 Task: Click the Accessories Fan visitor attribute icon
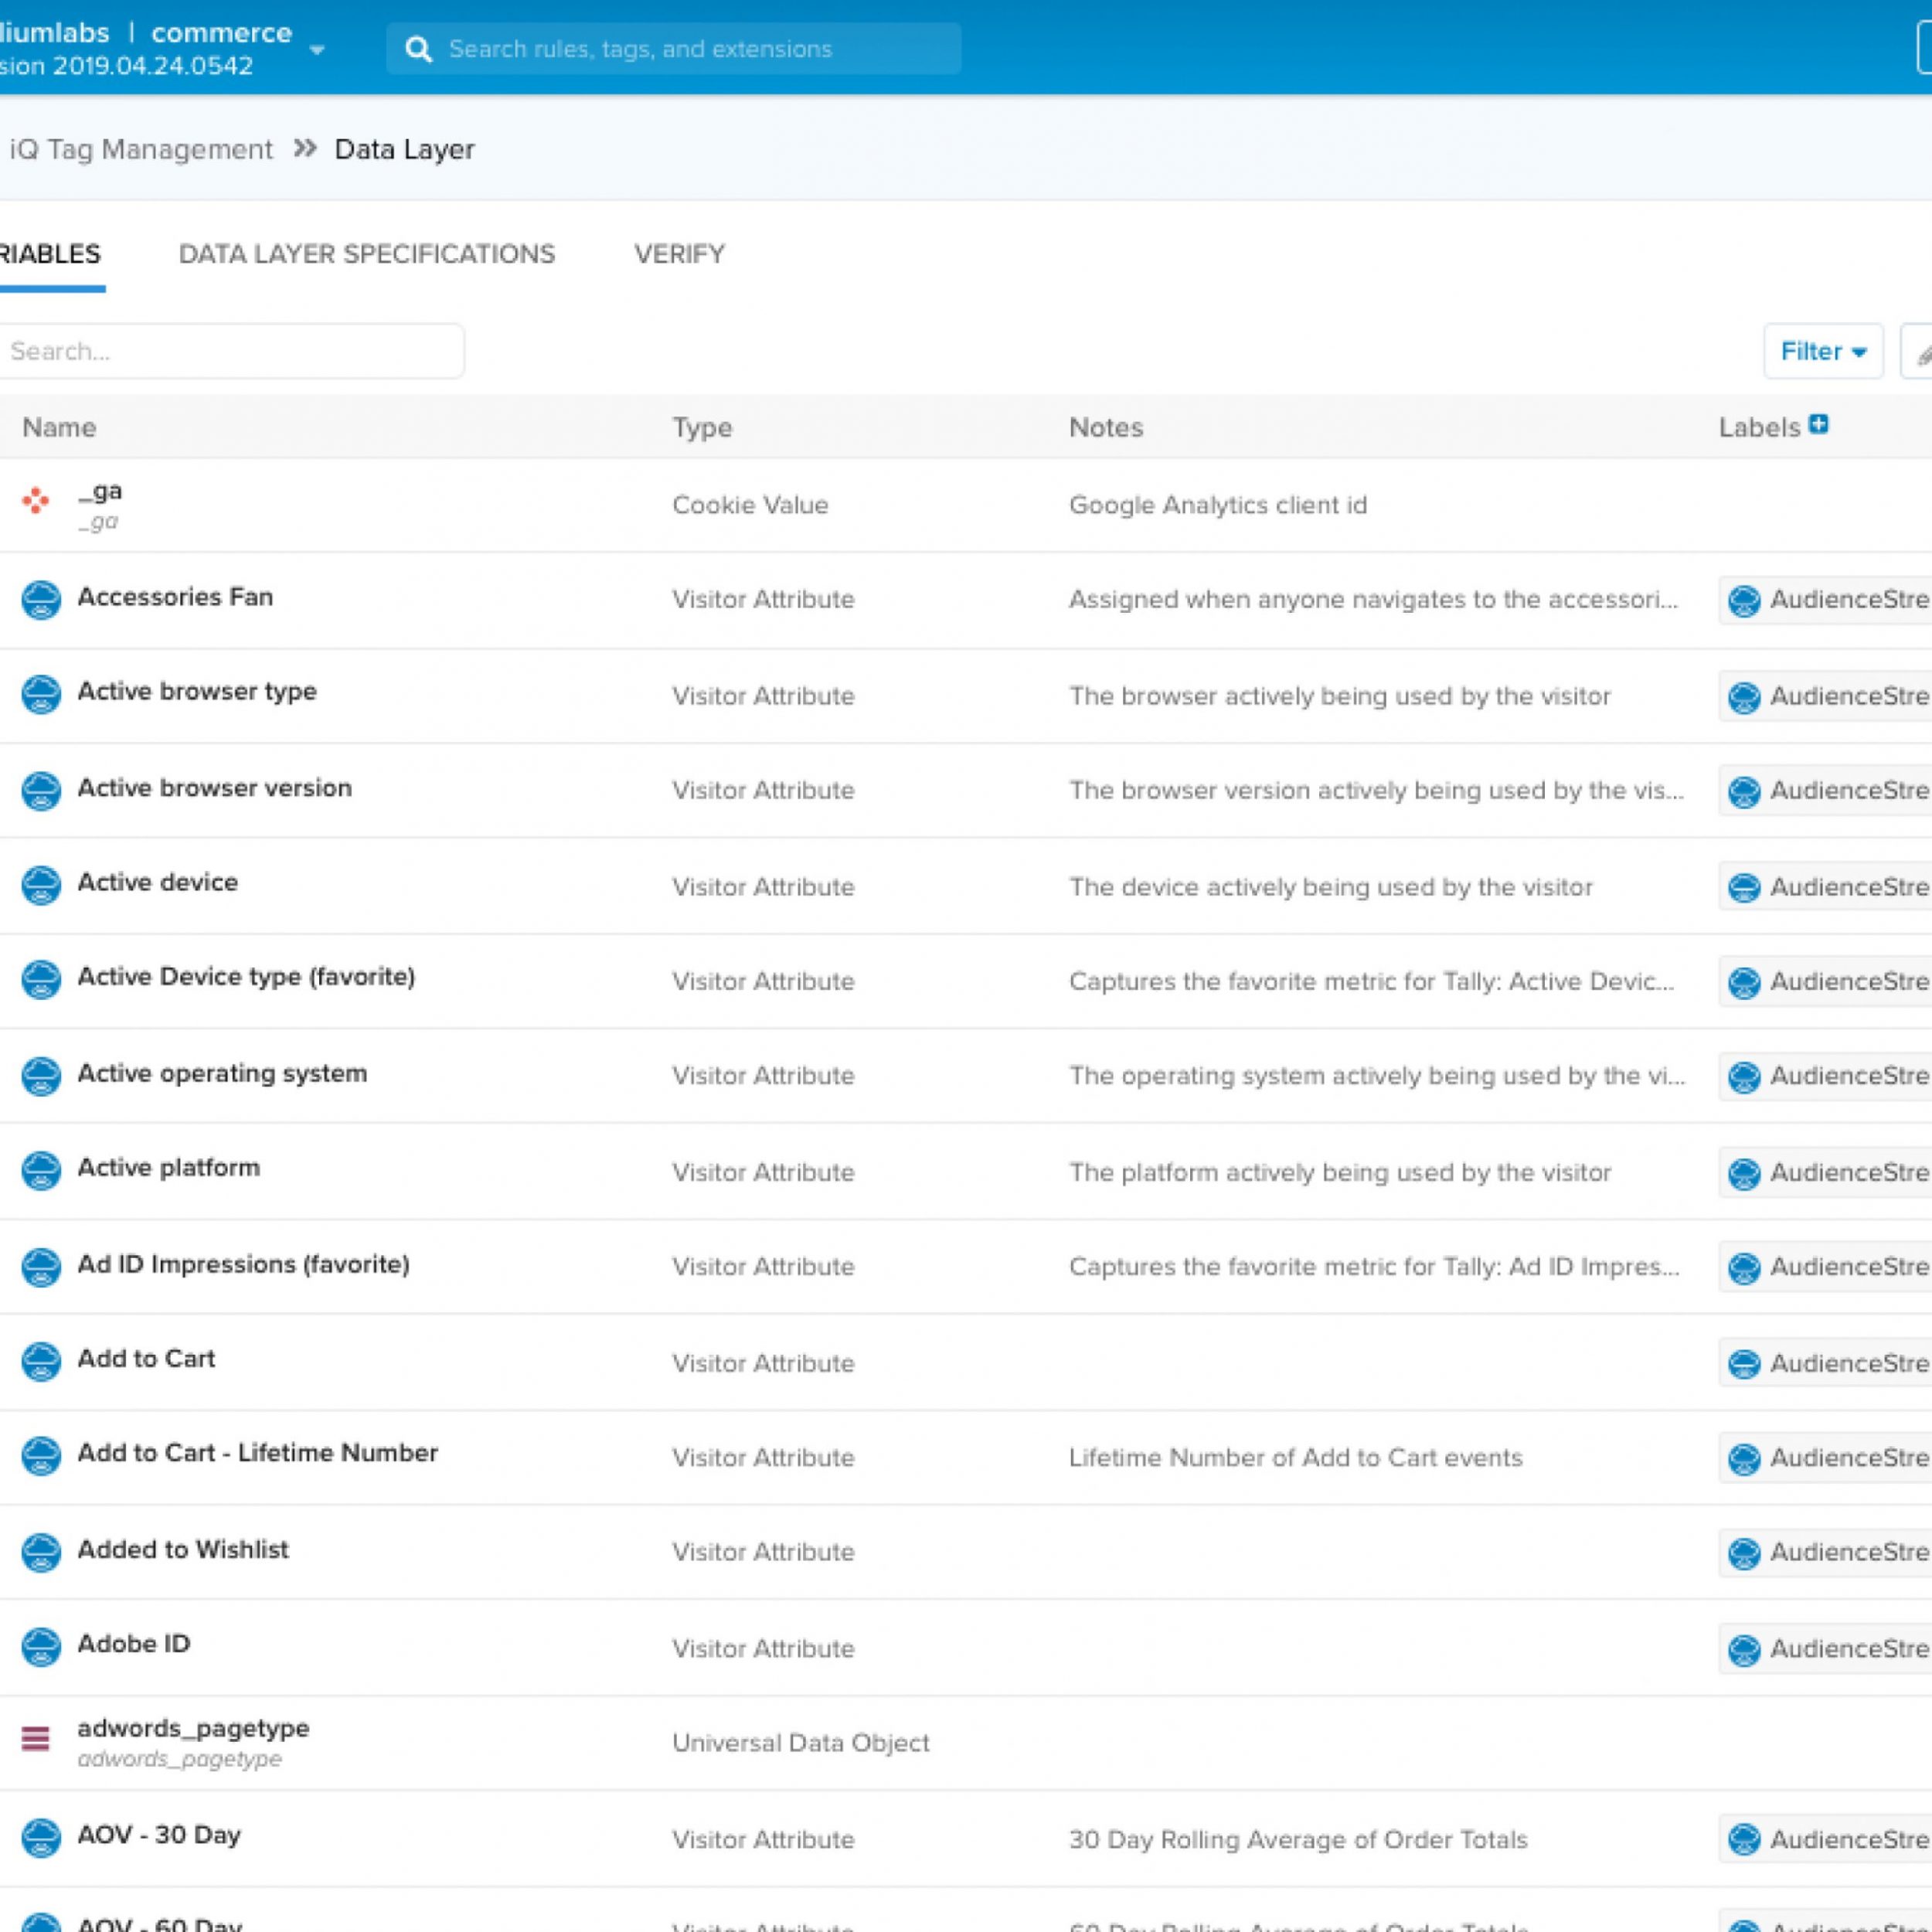pos(41,599)
